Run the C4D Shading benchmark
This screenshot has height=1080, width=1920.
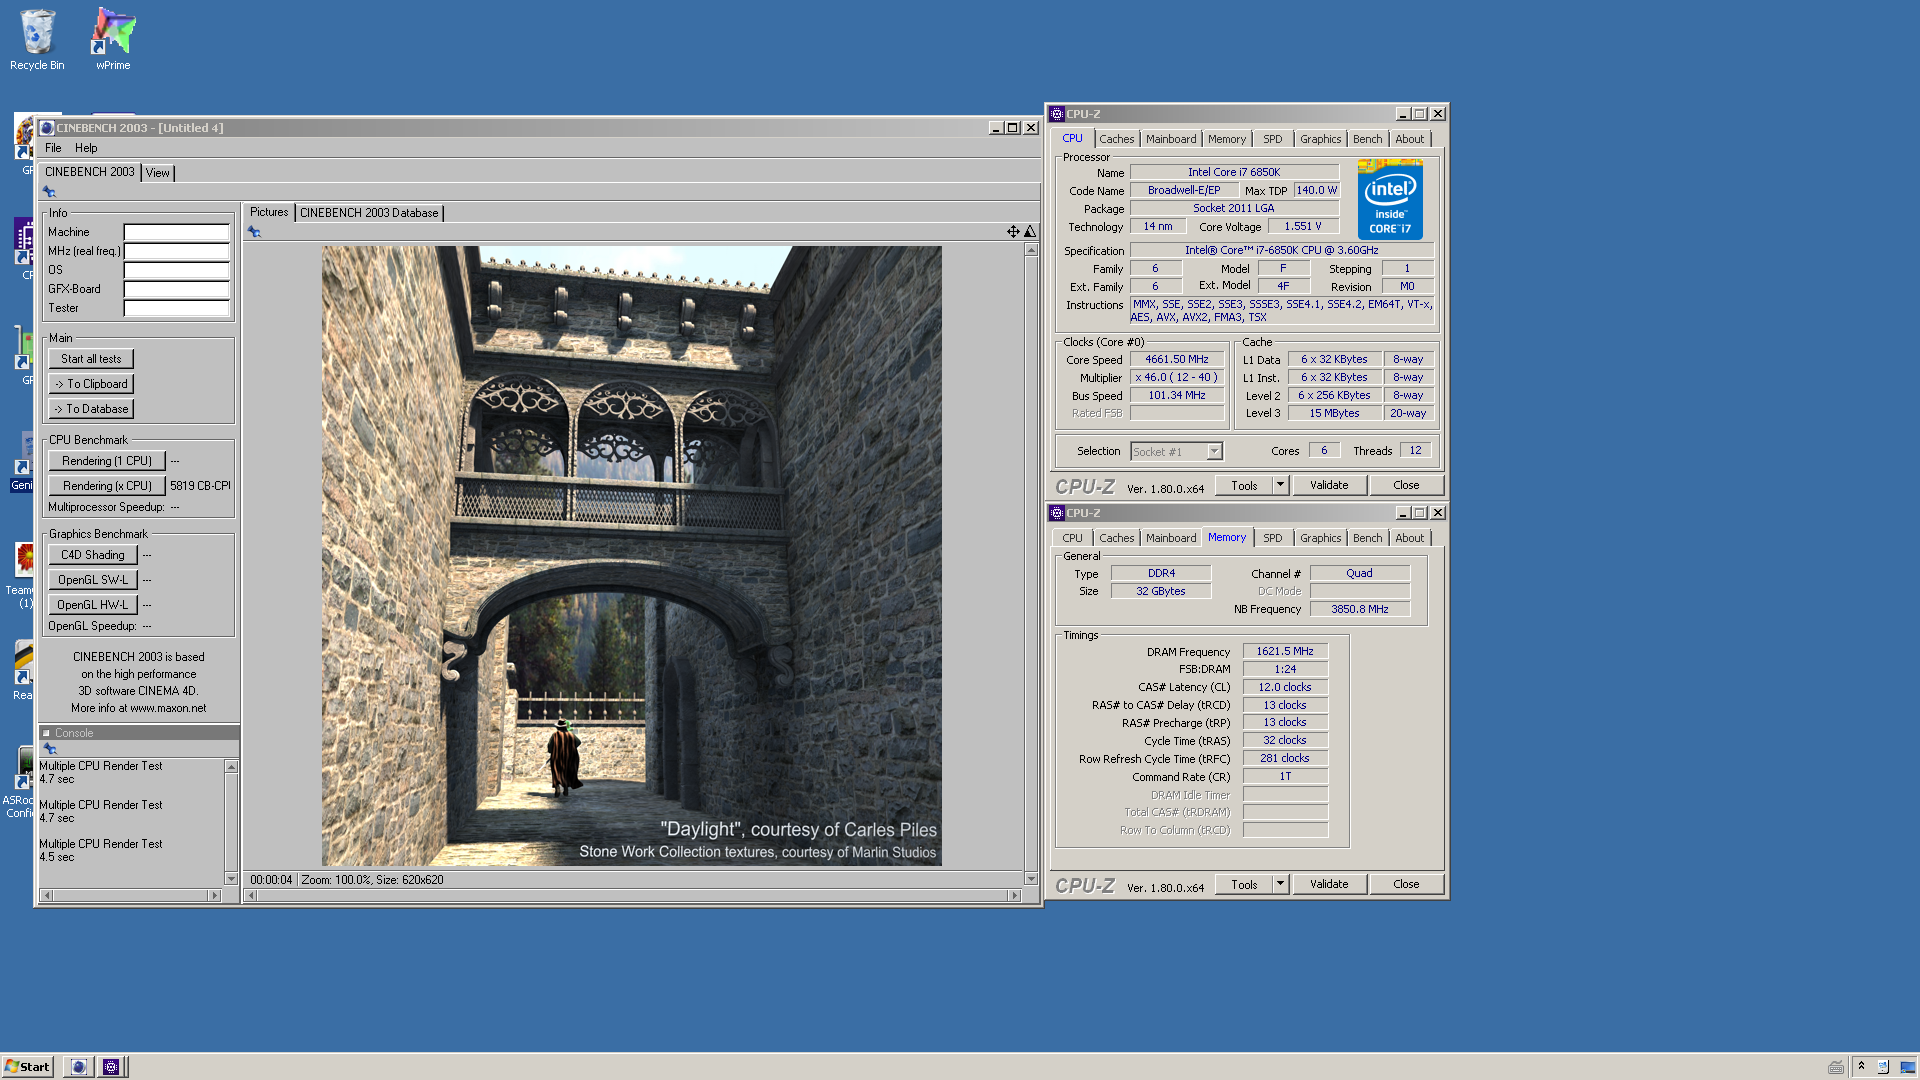tap(93, 555)
